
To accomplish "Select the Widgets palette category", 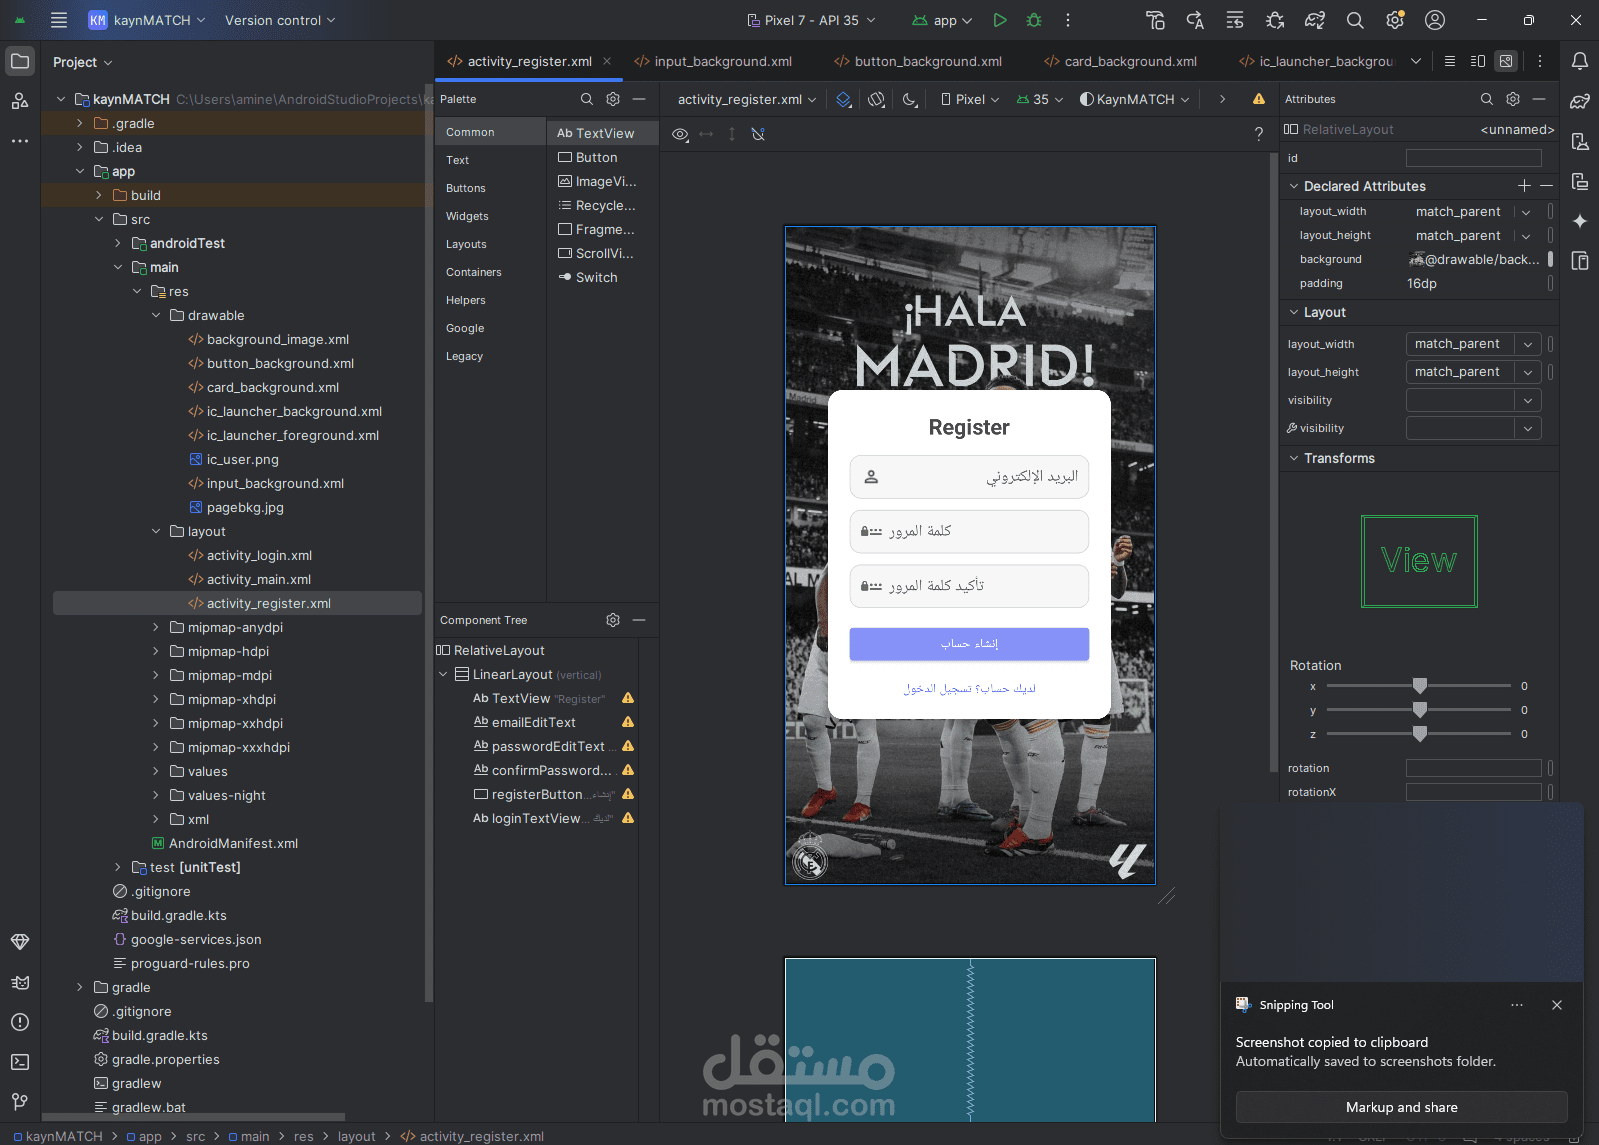I will [x=467, y=216].
